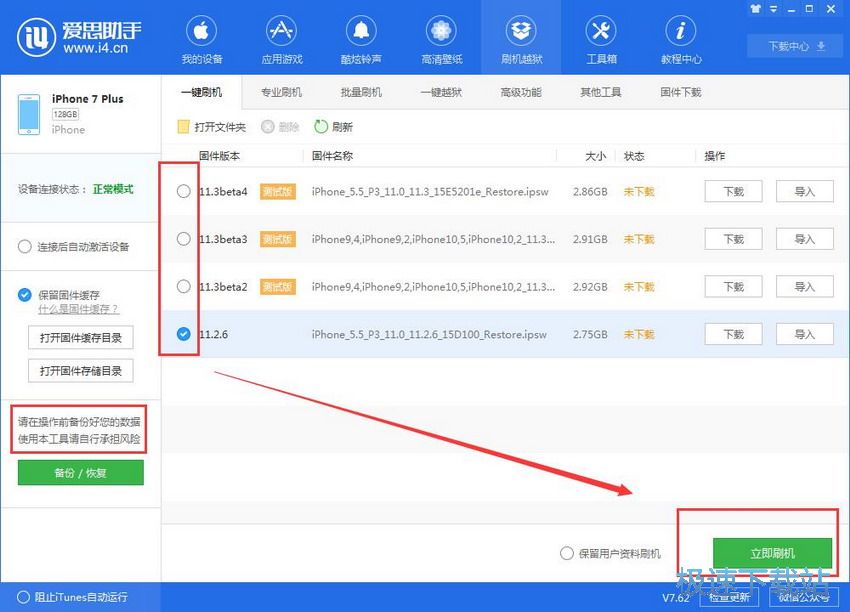Click 固件名称 column header
This screenshot has height=612, width=850.
[x=332, y=156]
